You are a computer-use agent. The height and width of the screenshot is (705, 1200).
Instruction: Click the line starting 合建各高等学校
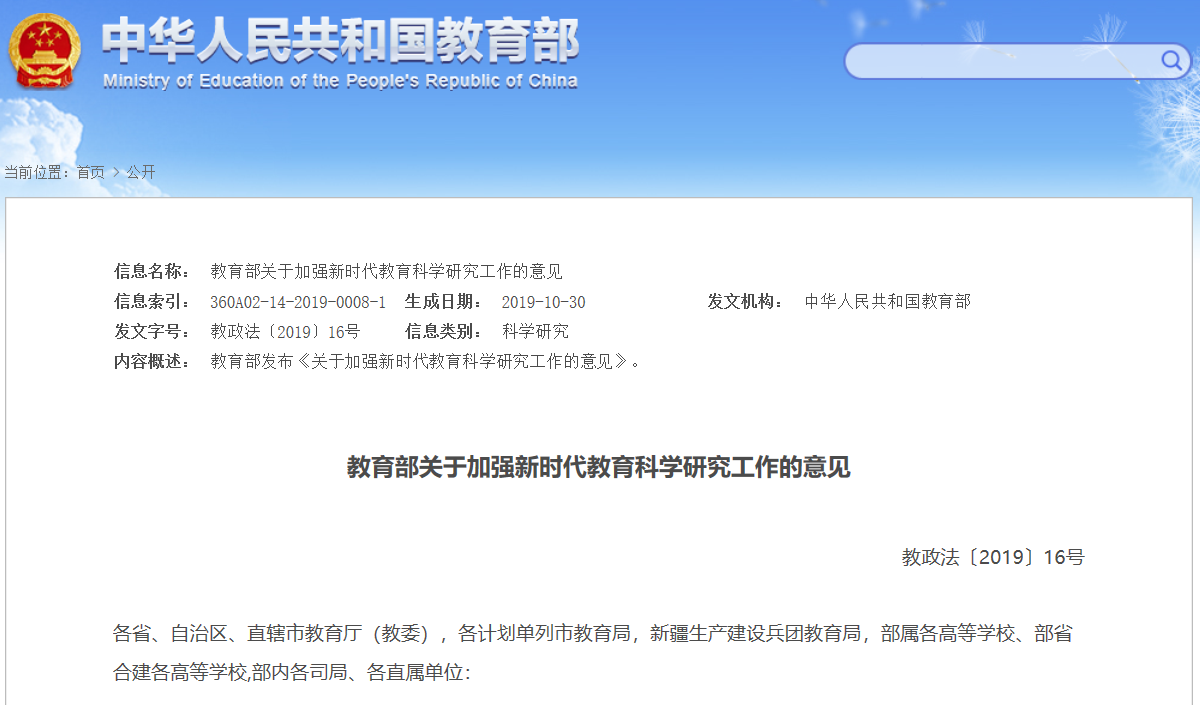[x=291, y=673]
